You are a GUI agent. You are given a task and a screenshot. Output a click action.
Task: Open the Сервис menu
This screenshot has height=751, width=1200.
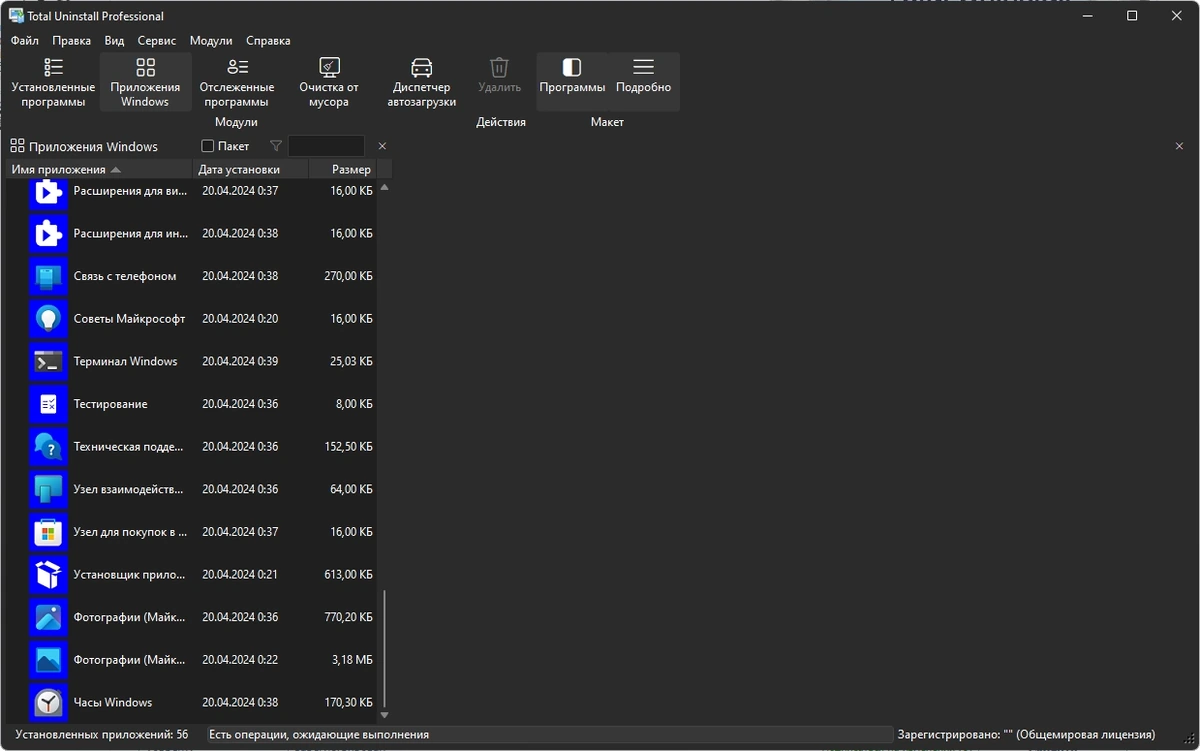(x=157, y=41)
